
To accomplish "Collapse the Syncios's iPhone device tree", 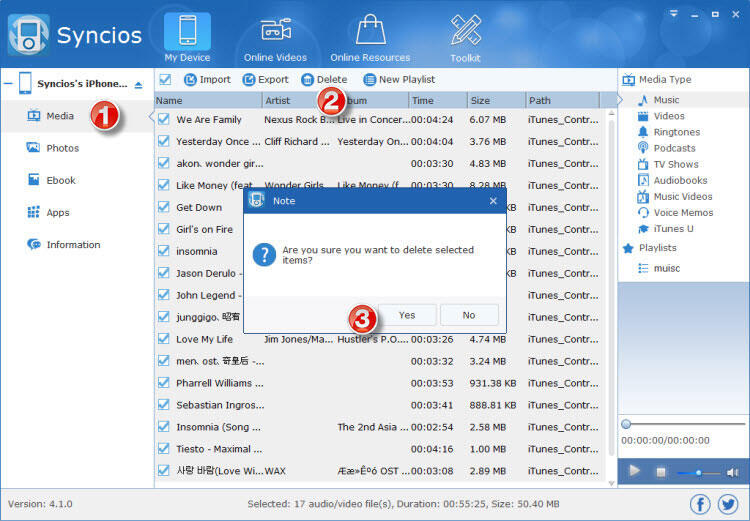I will pos(8,84).
